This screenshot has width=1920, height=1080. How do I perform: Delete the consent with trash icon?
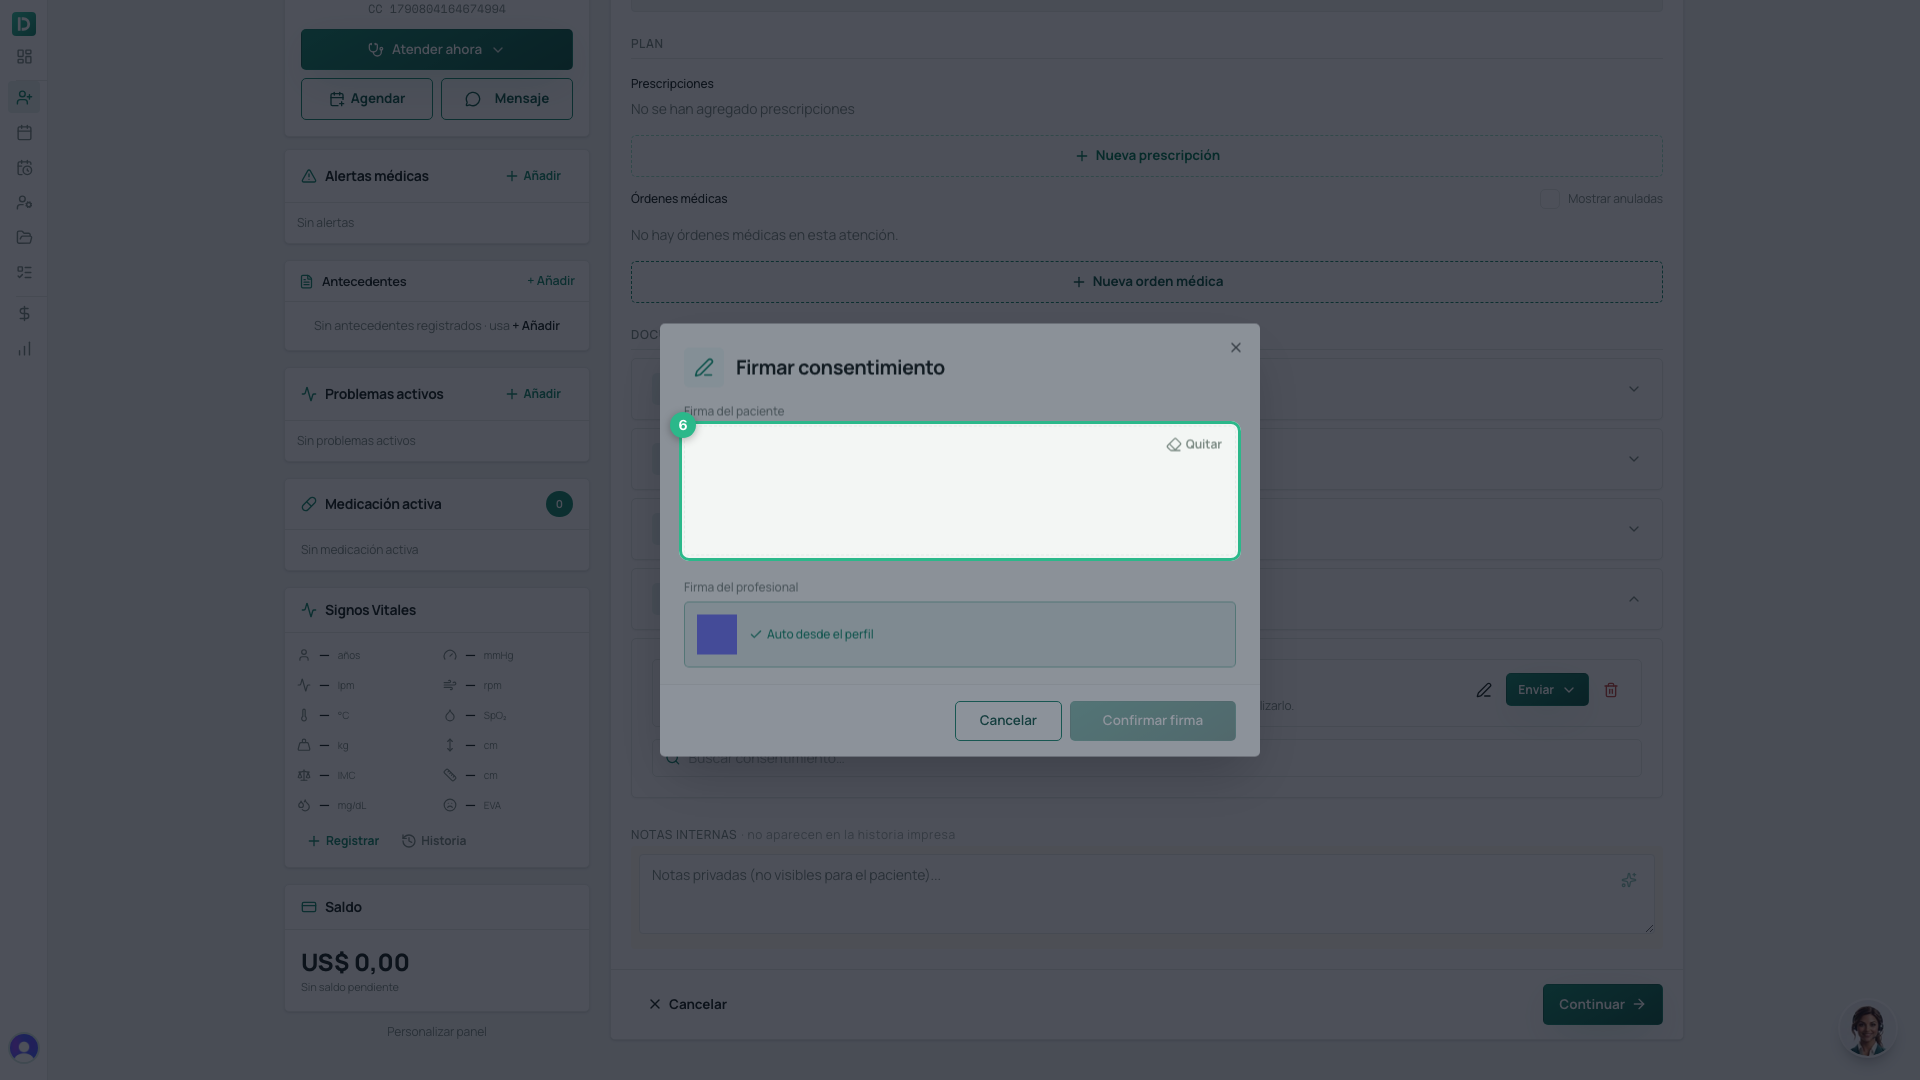click(1611, 690)
